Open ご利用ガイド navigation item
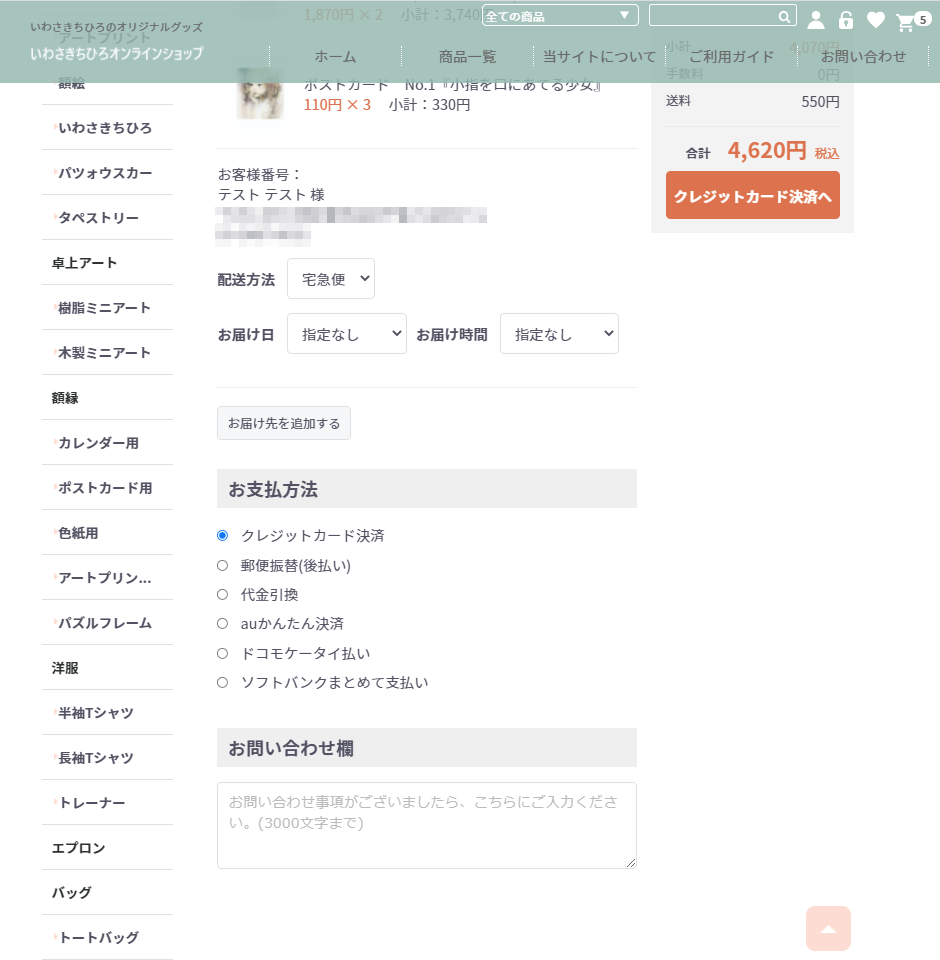The width and height of the screenshot is (940, 960). point(731,57)
